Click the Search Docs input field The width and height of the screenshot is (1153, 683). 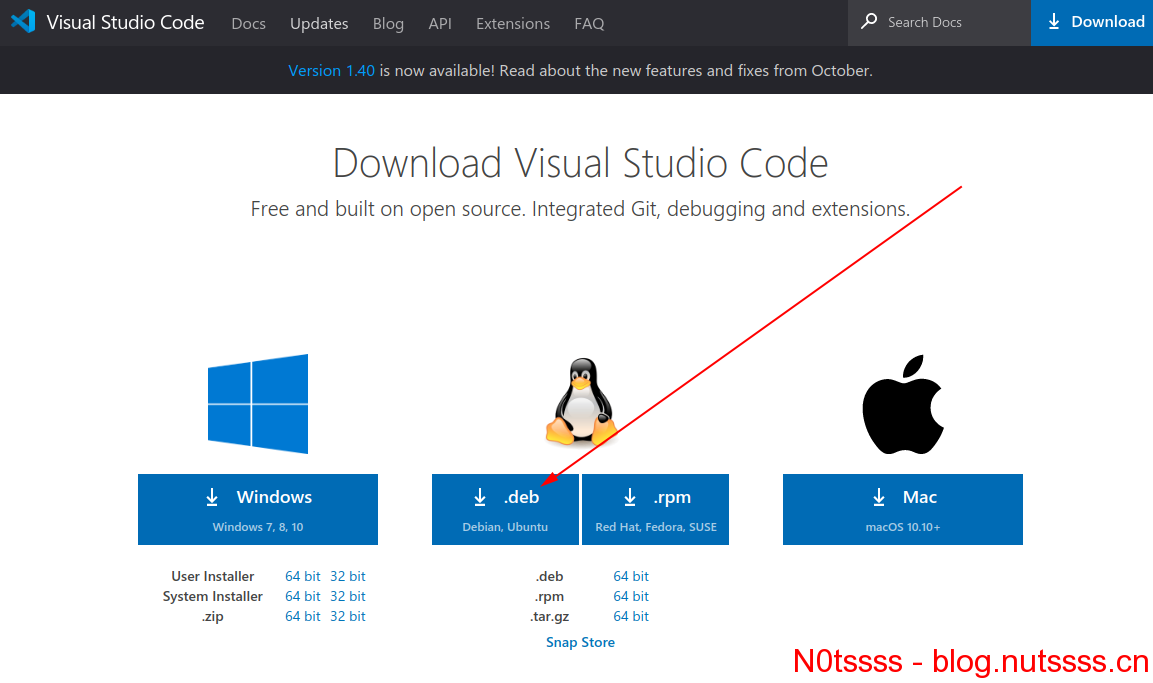point(940,23)
